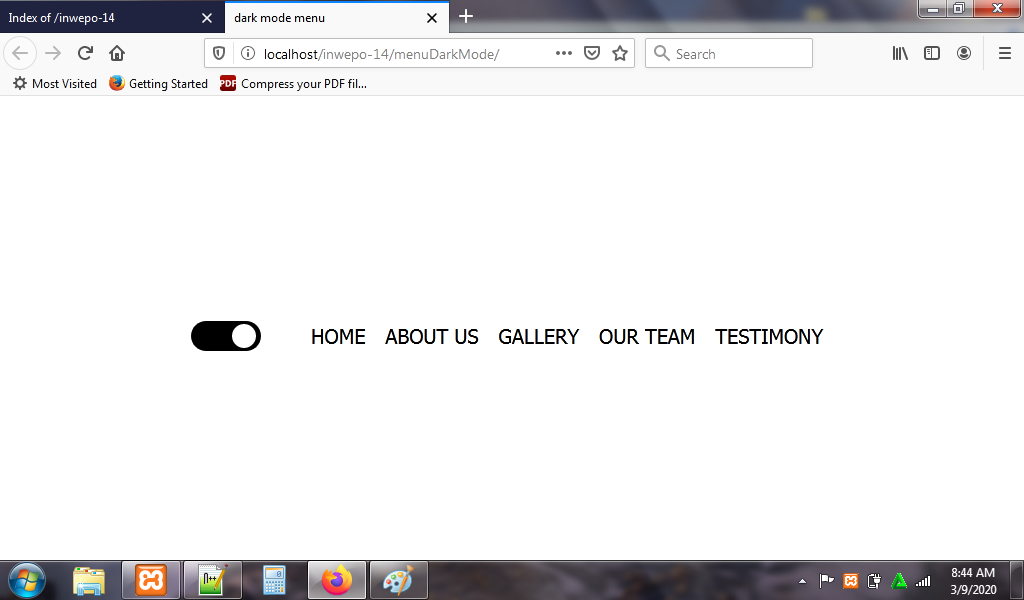Open XAMPP from the taskbar

click(x=151, y=580)
